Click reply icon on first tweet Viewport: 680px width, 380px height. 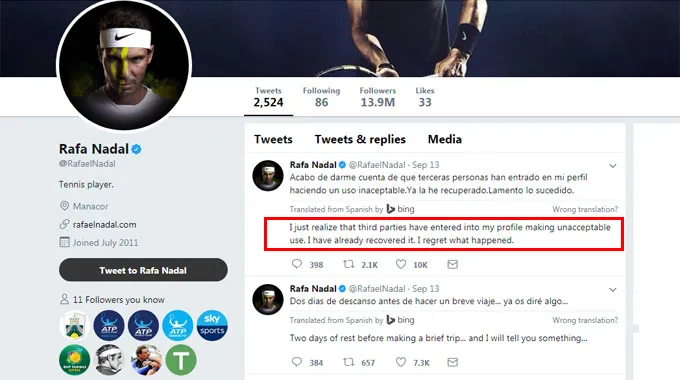pos(297,264)
